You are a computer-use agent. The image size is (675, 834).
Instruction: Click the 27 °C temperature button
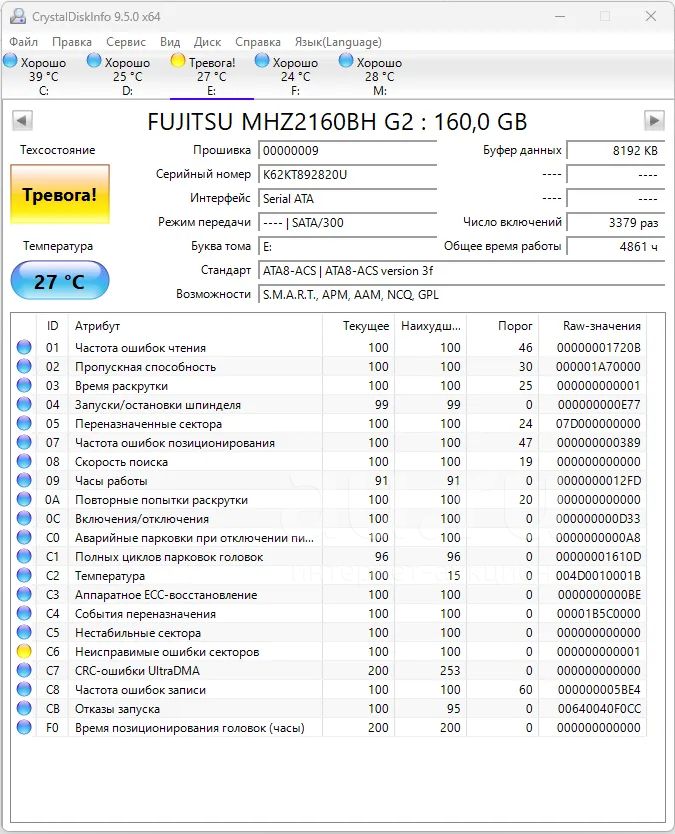click(x=60, y=281)
